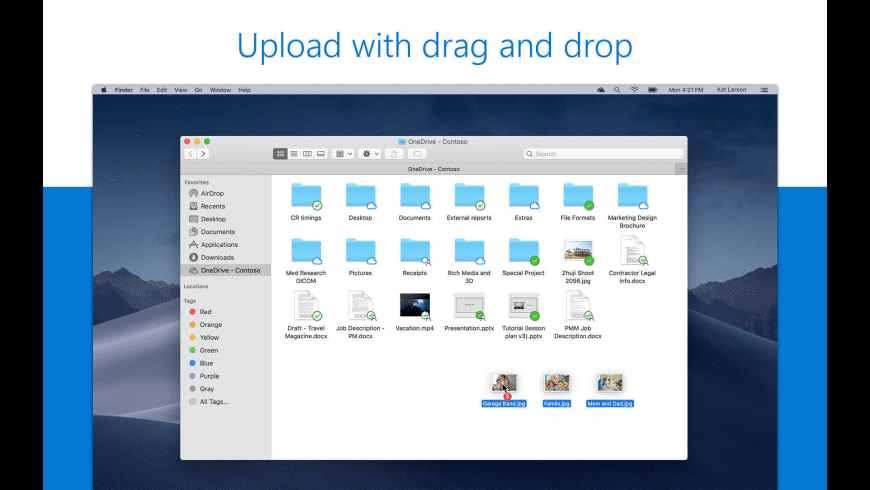Select Job Description - PM.docx file
The height and width of the screenshot is (490, 870).
click(x=361, y=306)
